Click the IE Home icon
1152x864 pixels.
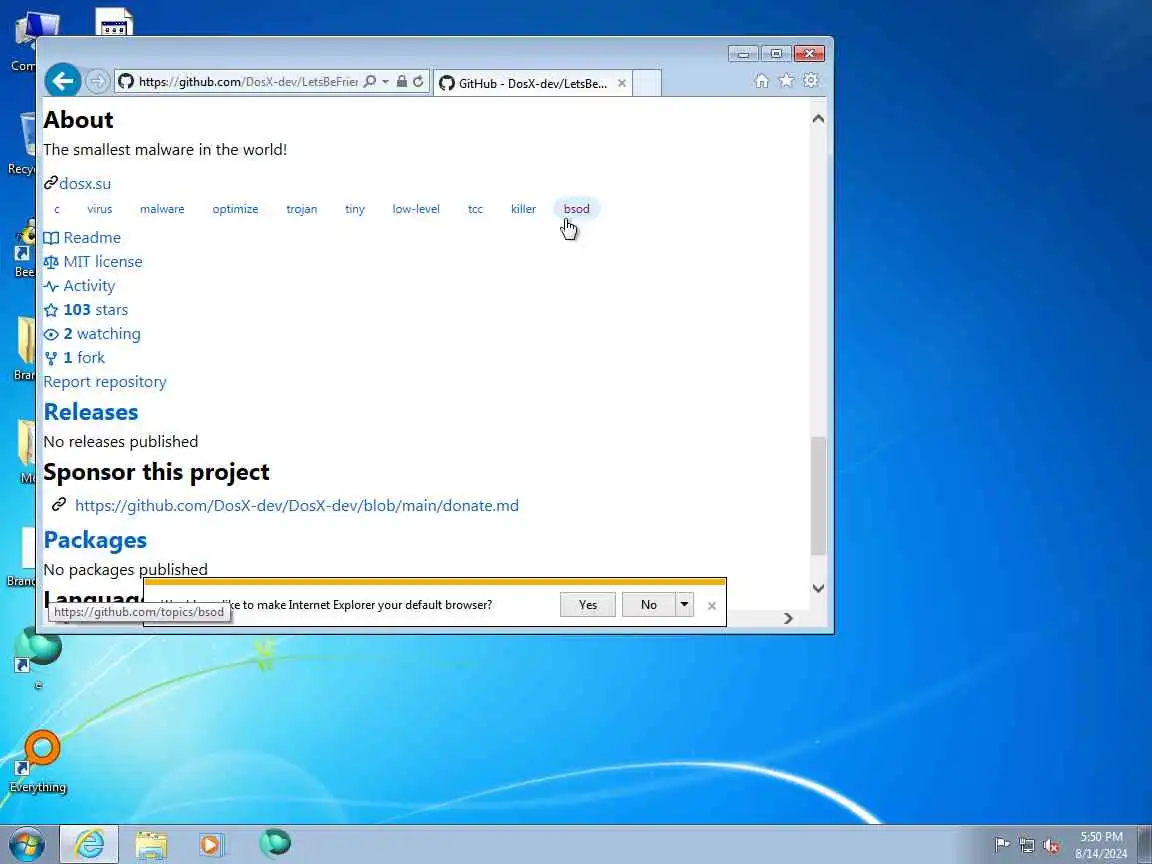(762, 81)
